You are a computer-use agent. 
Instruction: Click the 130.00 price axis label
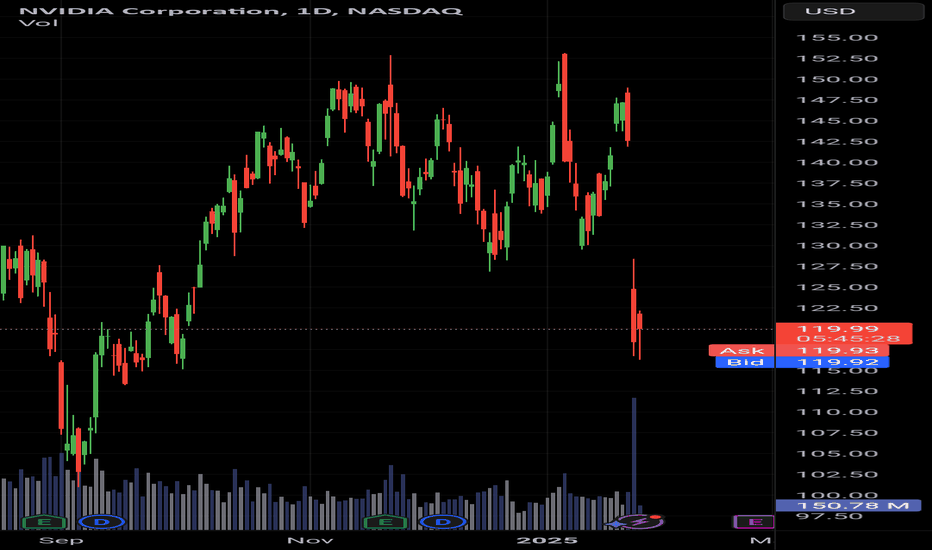tap(837, 246)
